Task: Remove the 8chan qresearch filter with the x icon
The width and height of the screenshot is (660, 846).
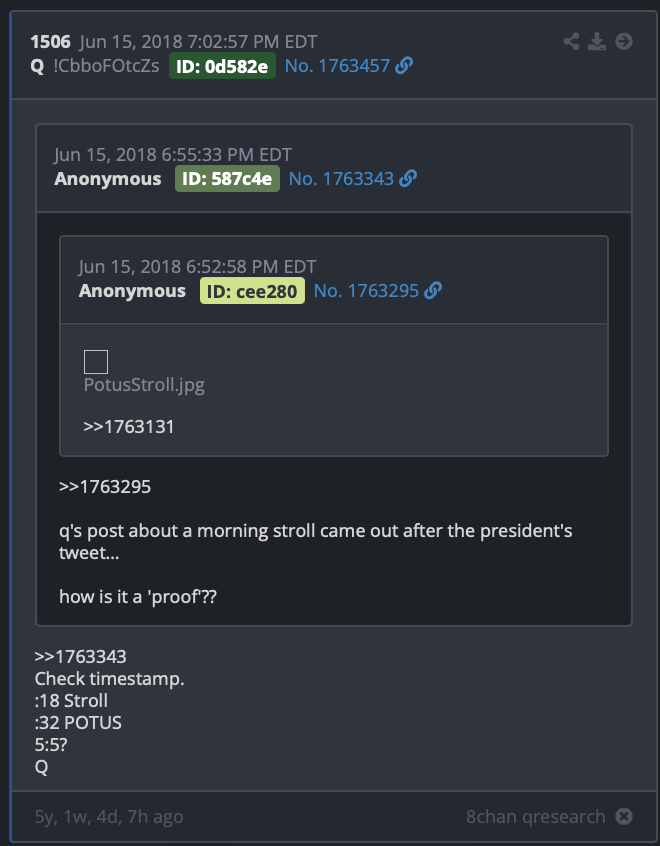Action: click(624, 816)
